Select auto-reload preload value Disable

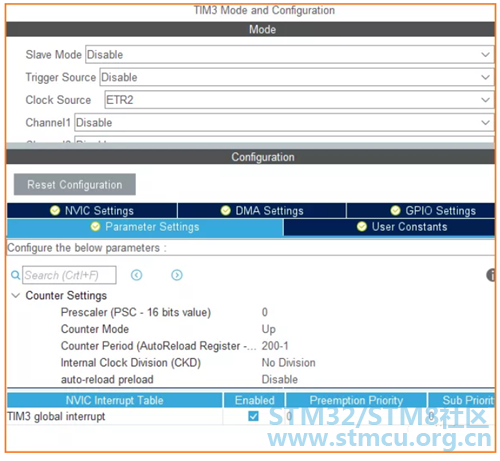point(280,379)
